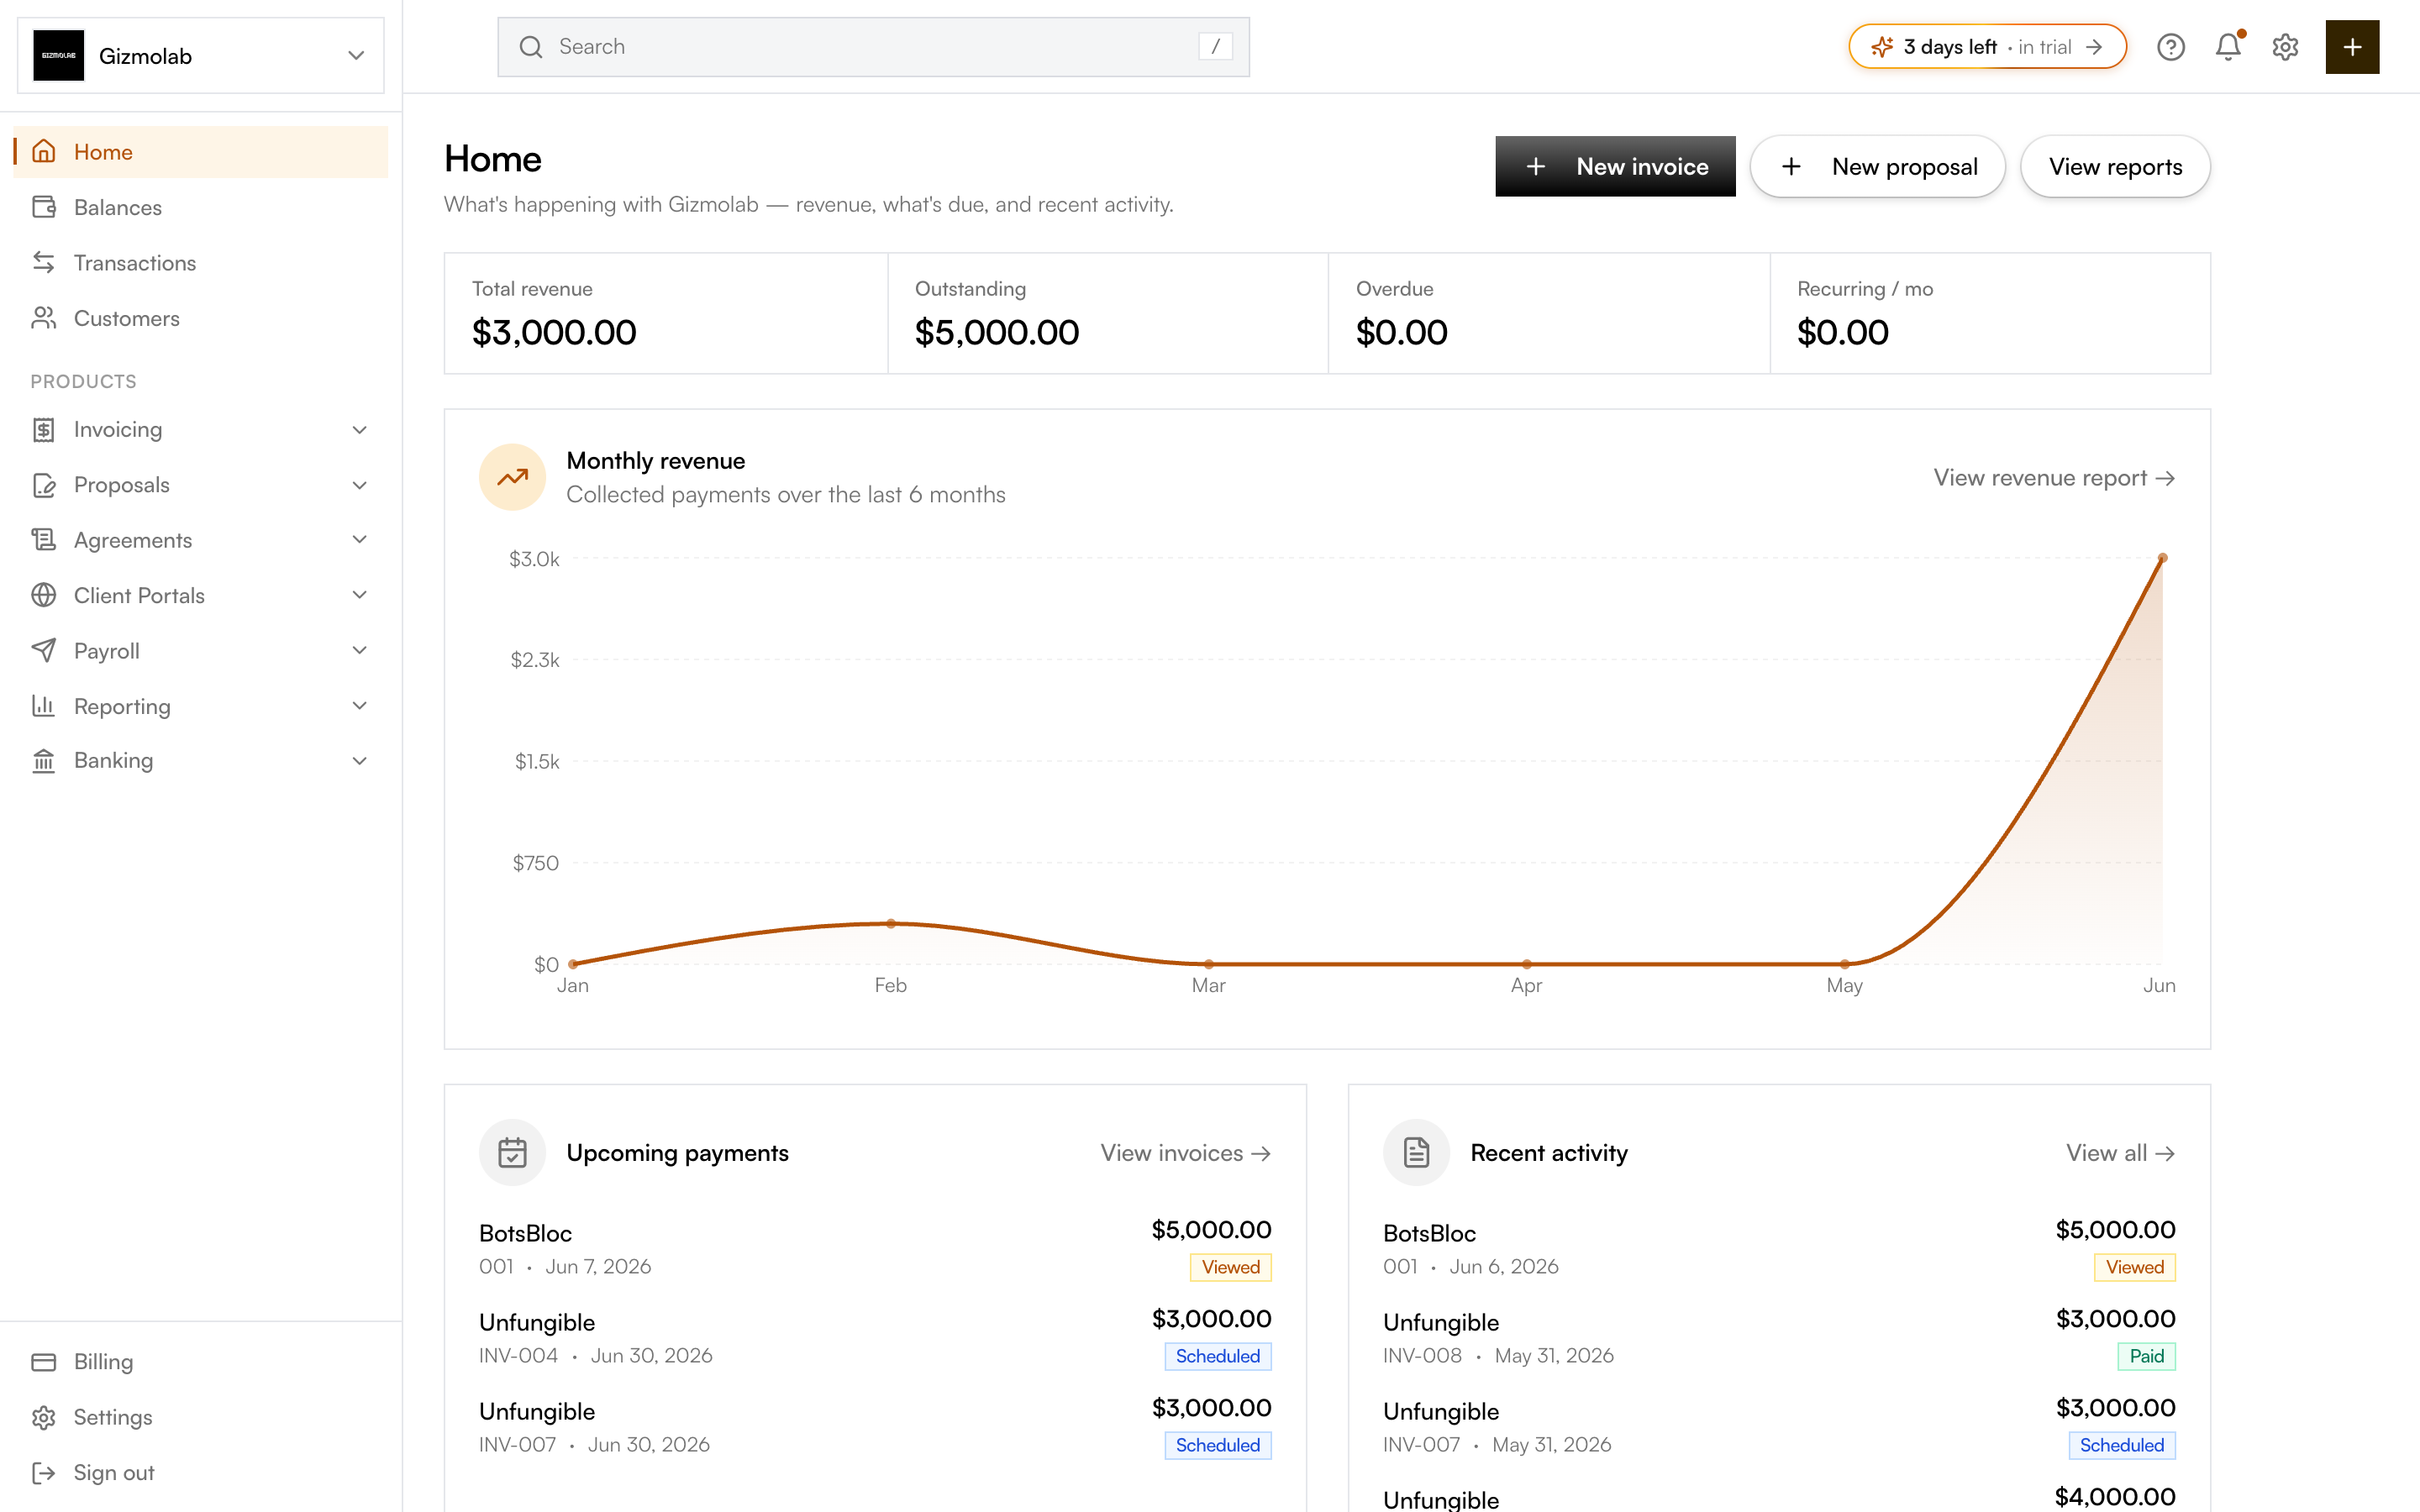Click the 3 days left trial badge
Screen dimensions: 2420x1512
click(x=1987, y=47)
